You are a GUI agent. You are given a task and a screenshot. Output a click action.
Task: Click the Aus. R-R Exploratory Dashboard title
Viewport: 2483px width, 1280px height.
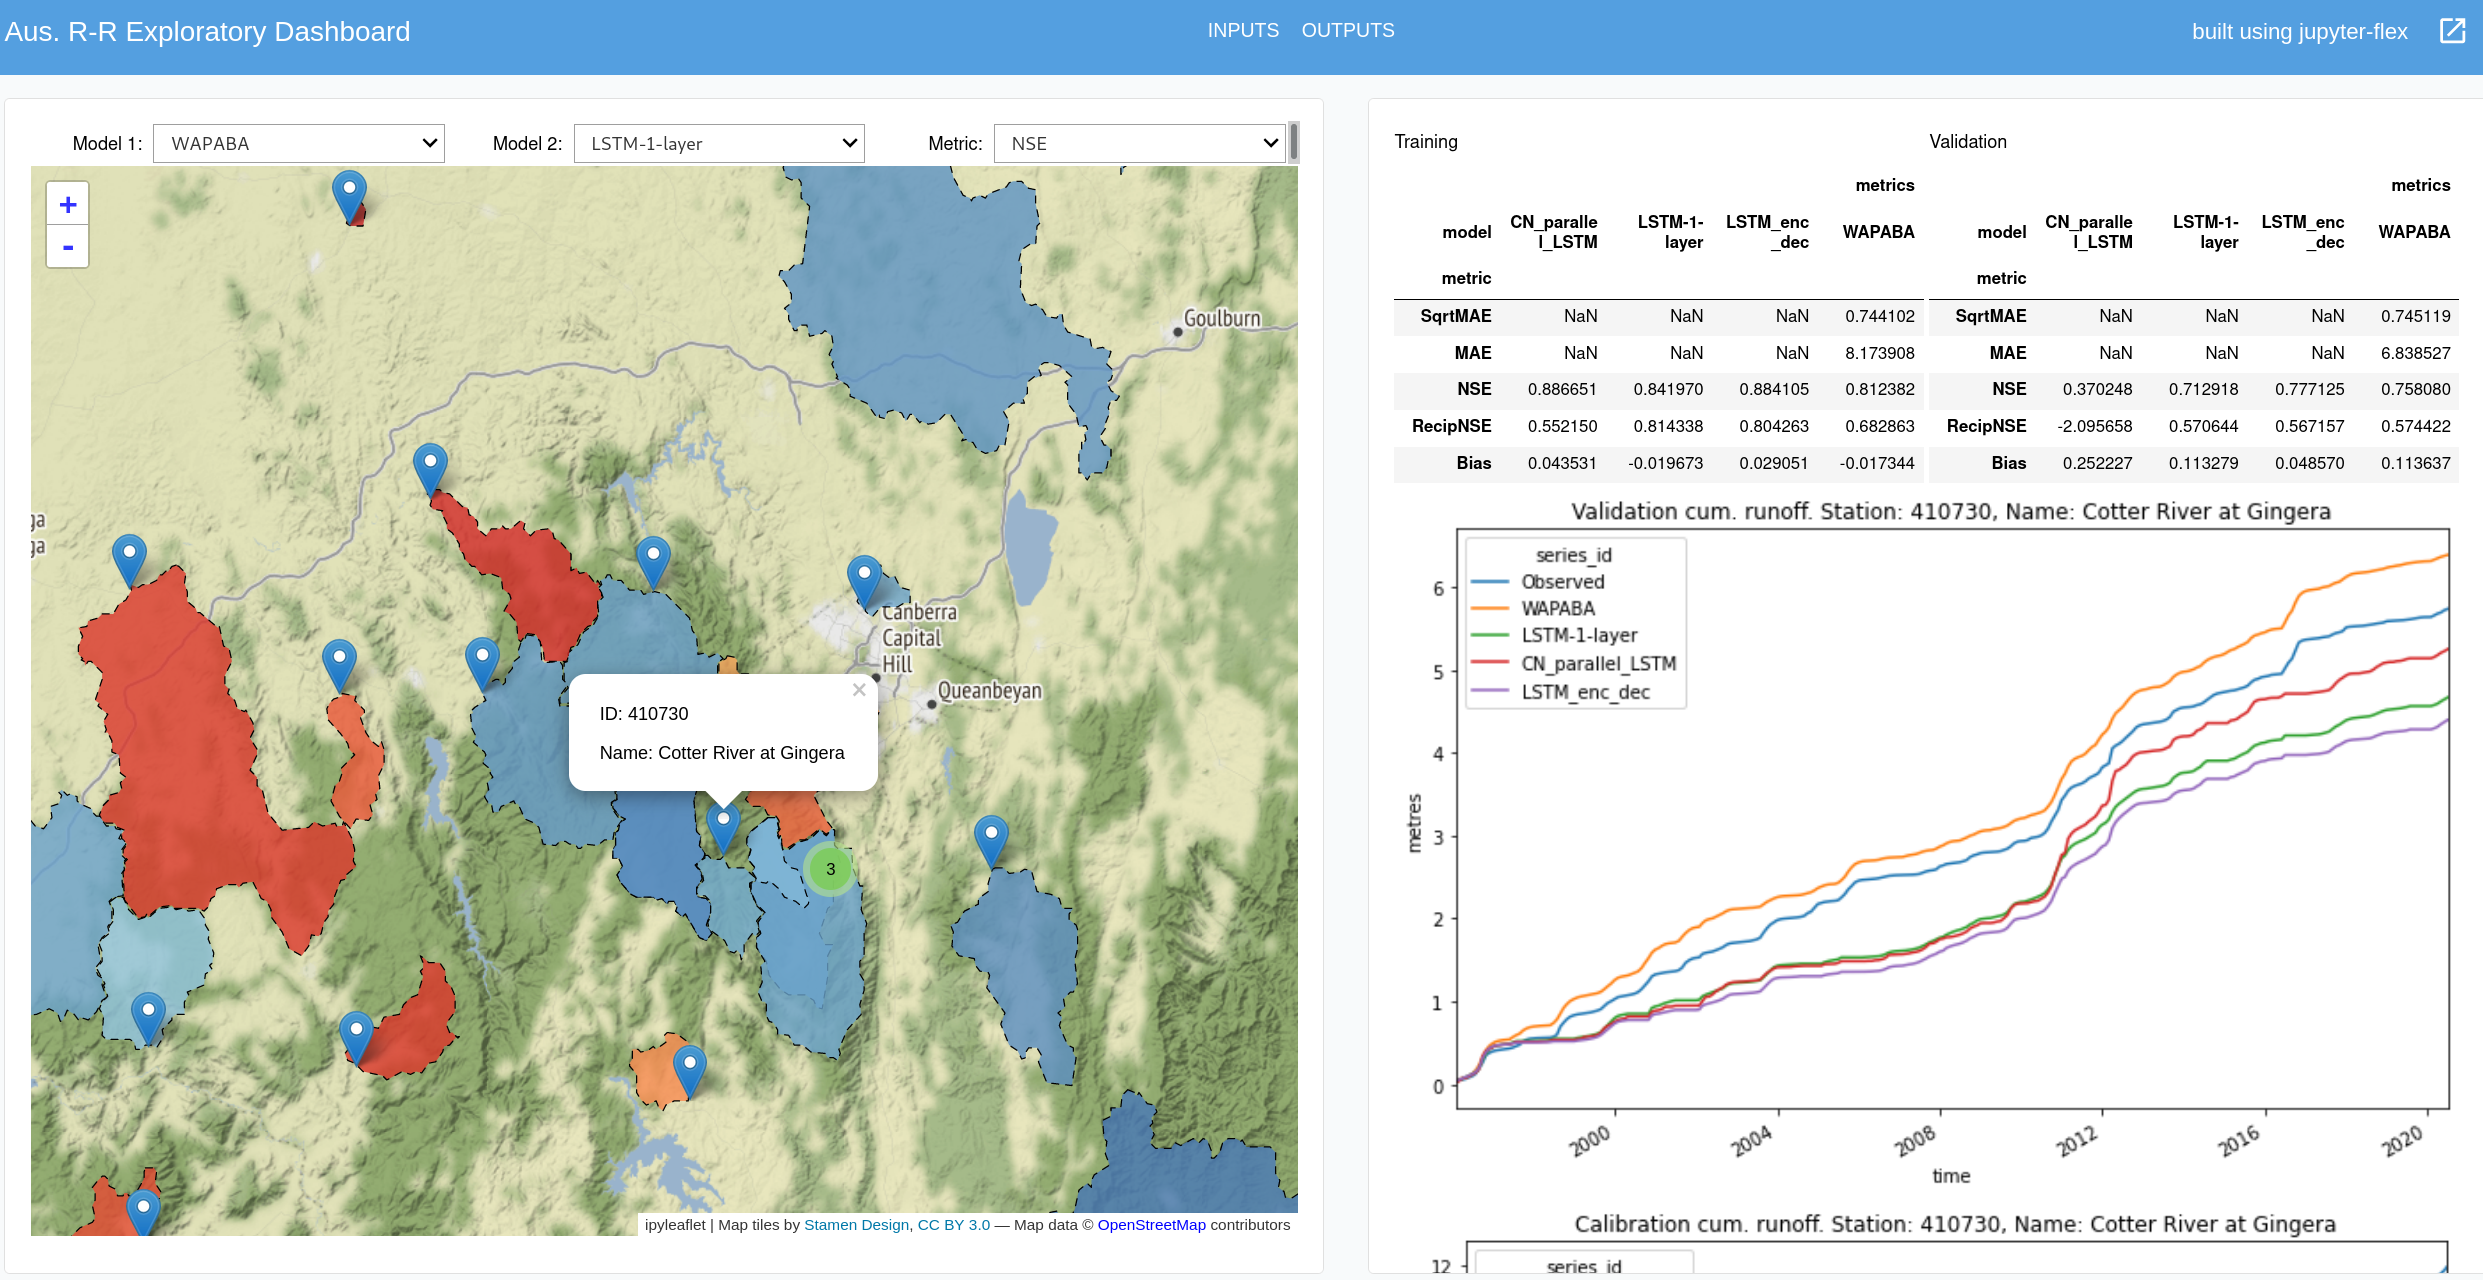click(208, 32)
